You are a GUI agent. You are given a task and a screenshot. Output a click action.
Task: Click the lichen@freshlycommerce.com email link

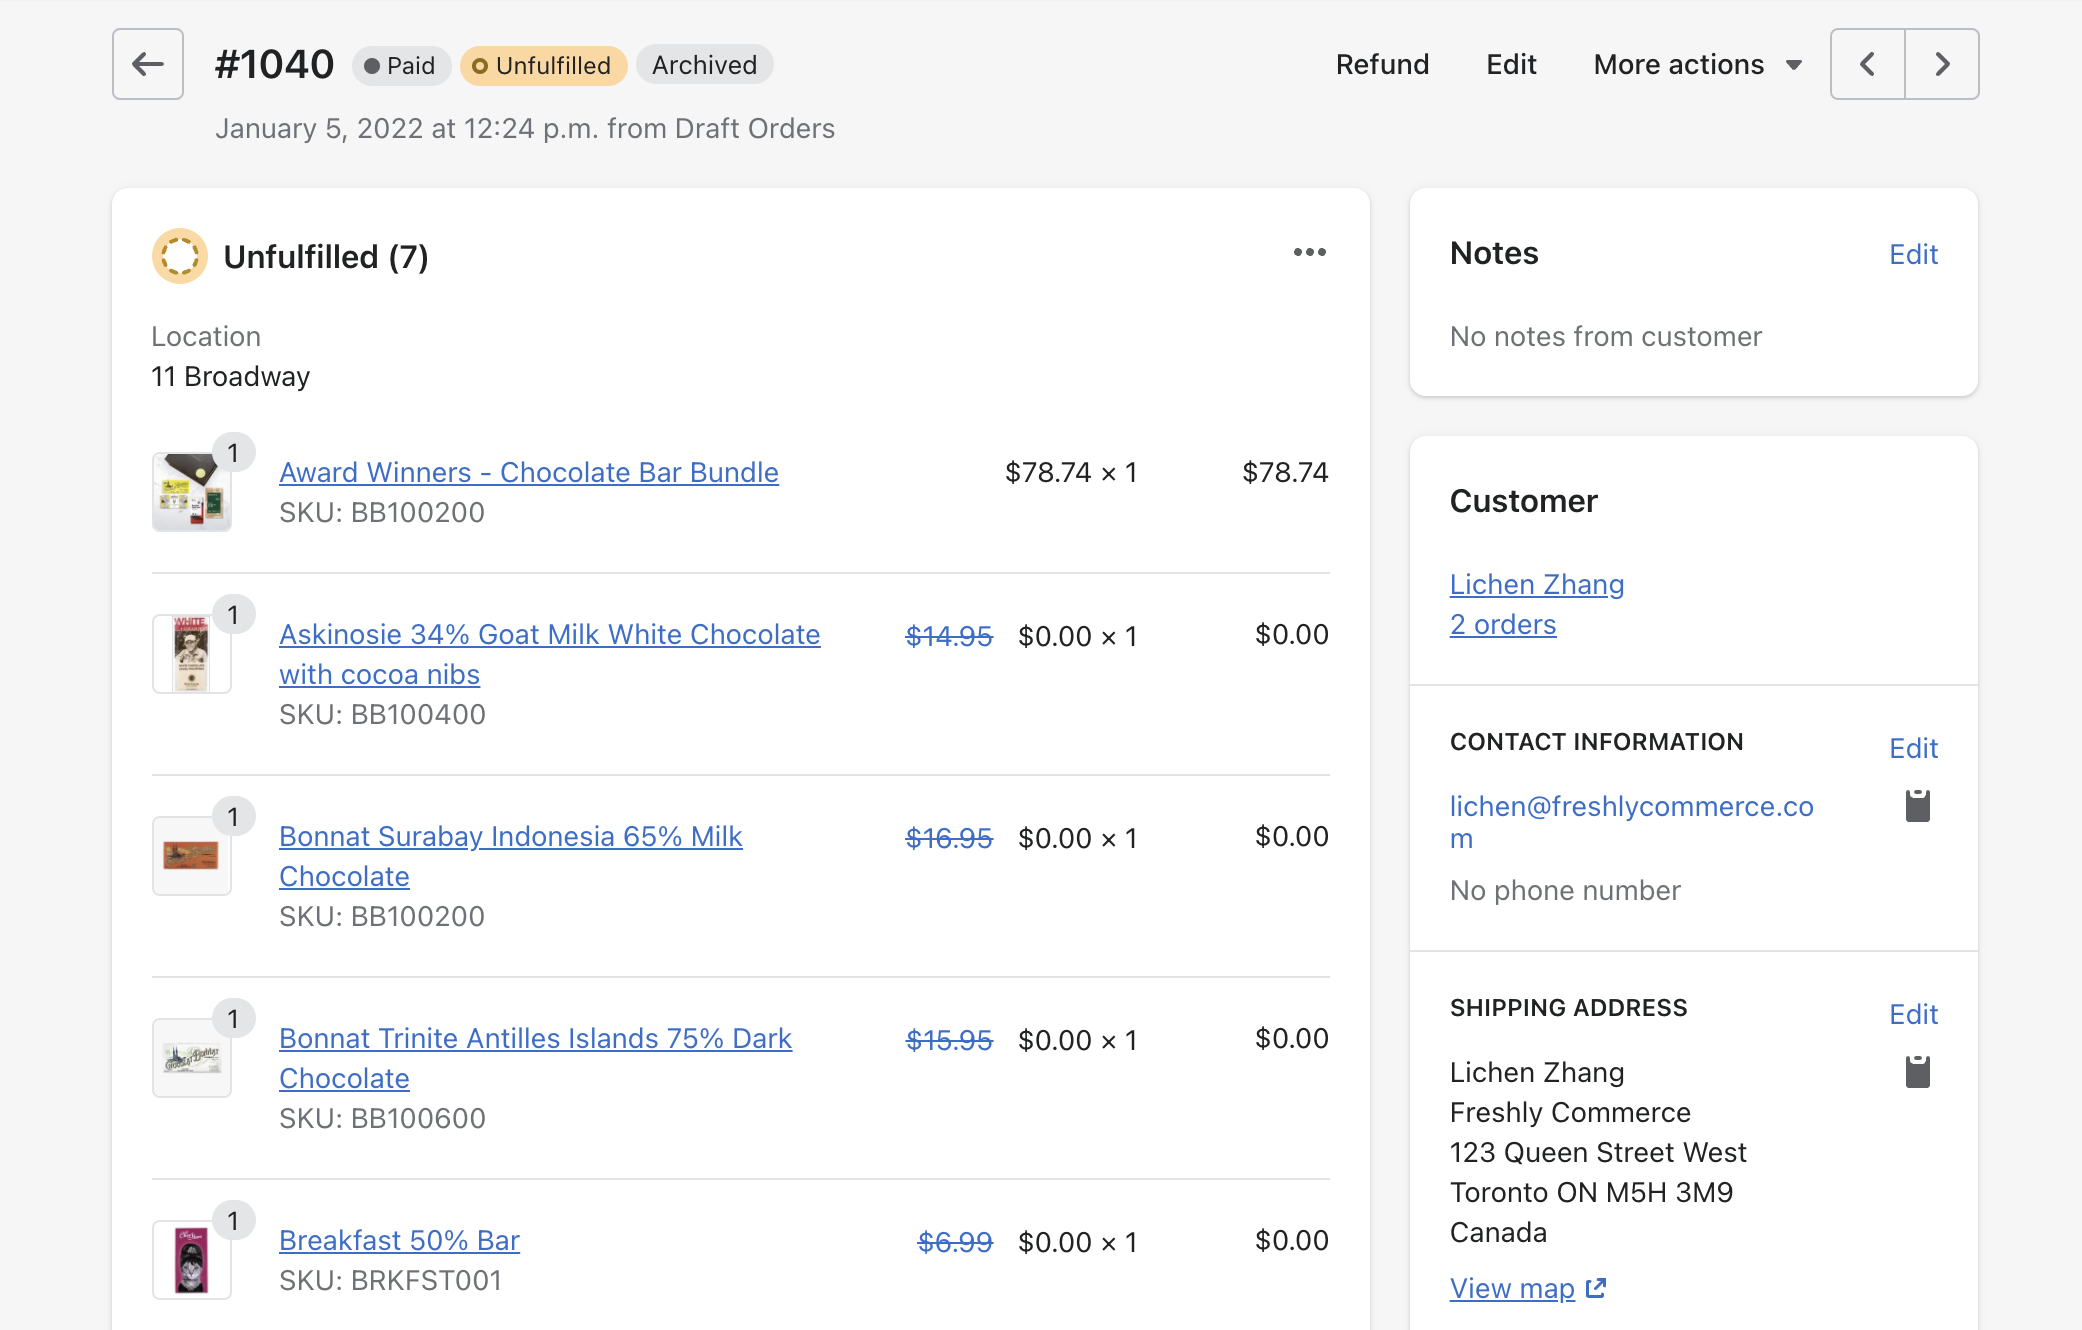[x=1631, y=807]
